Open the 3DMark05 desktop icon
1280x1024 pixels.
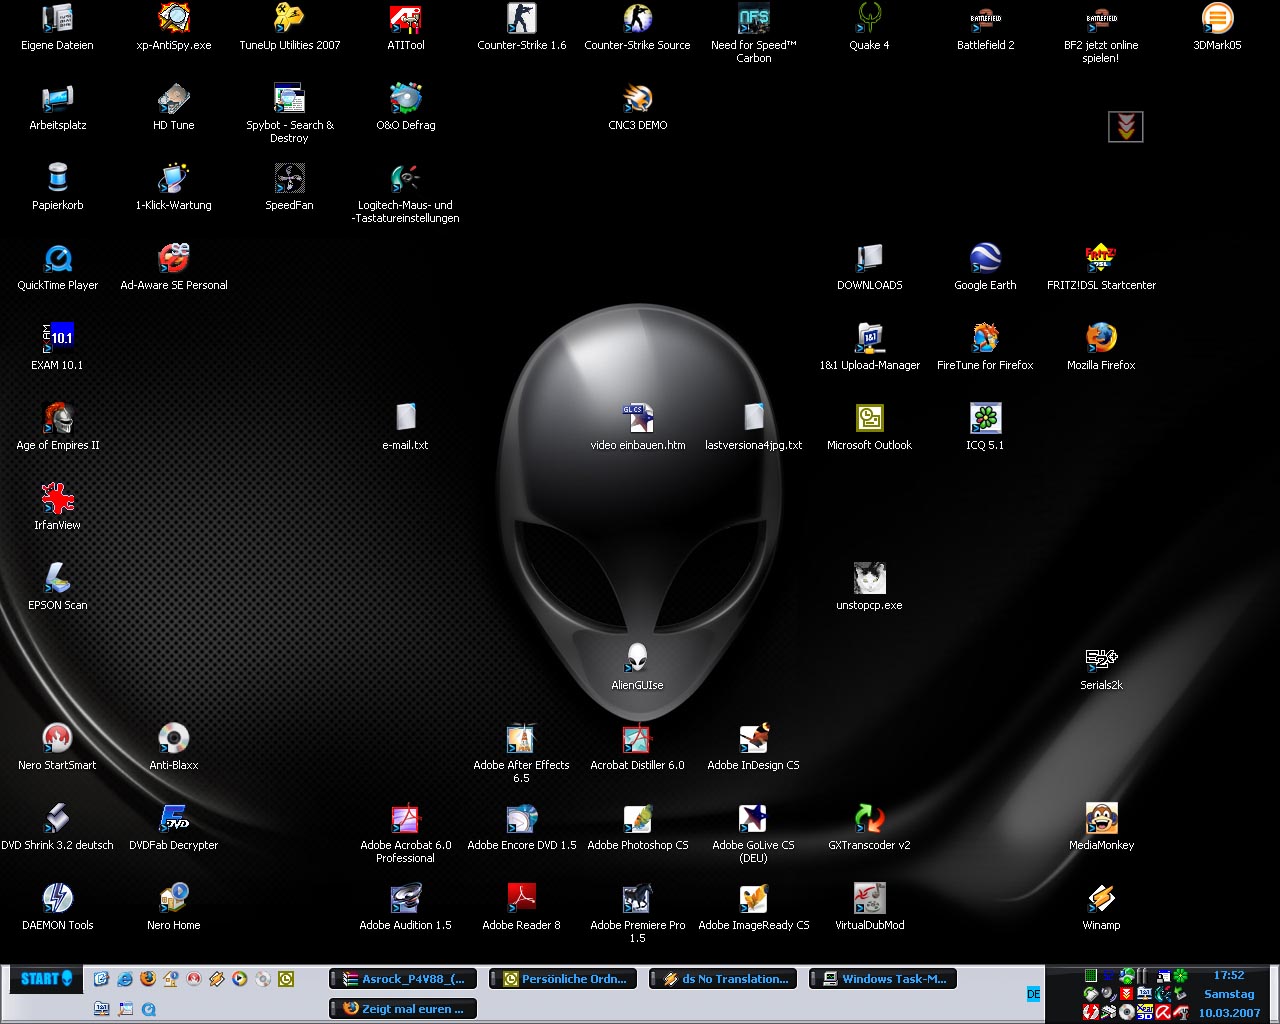point(1217,28)
